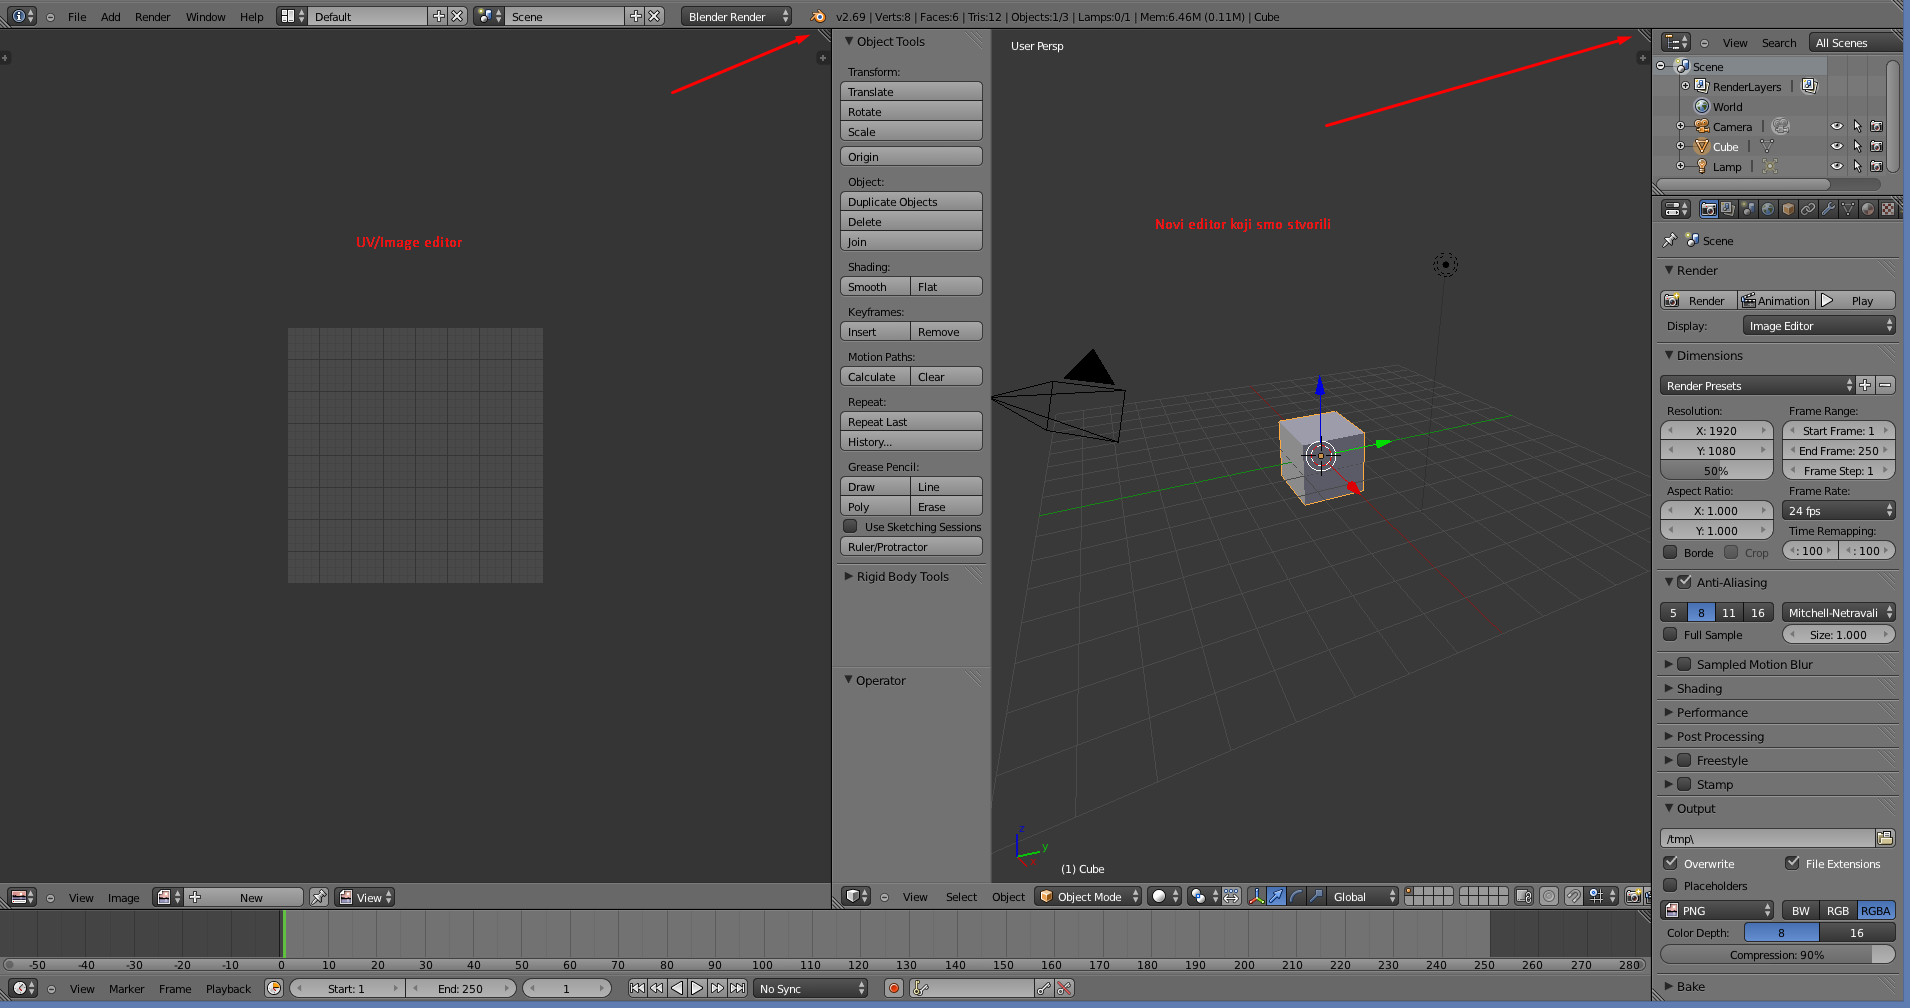The height and width of the screenshot is (1008, 1910).
Task: Select the translate manipulator arrow icon
Action: click(x=1277, y=896)
